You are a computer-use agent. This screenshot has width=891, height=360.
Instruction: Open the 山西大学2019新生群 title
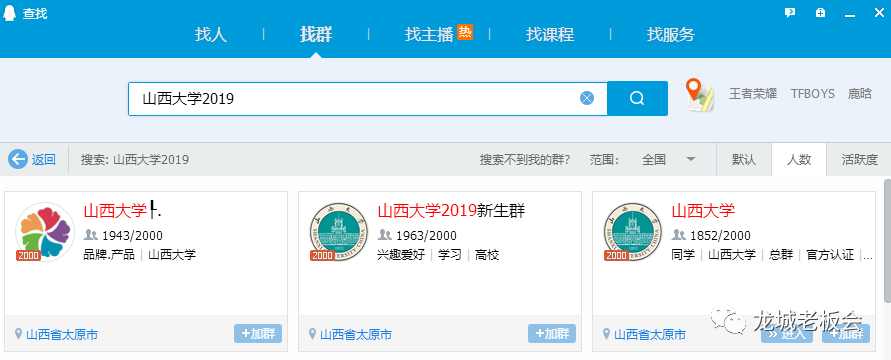coord(451,211)
